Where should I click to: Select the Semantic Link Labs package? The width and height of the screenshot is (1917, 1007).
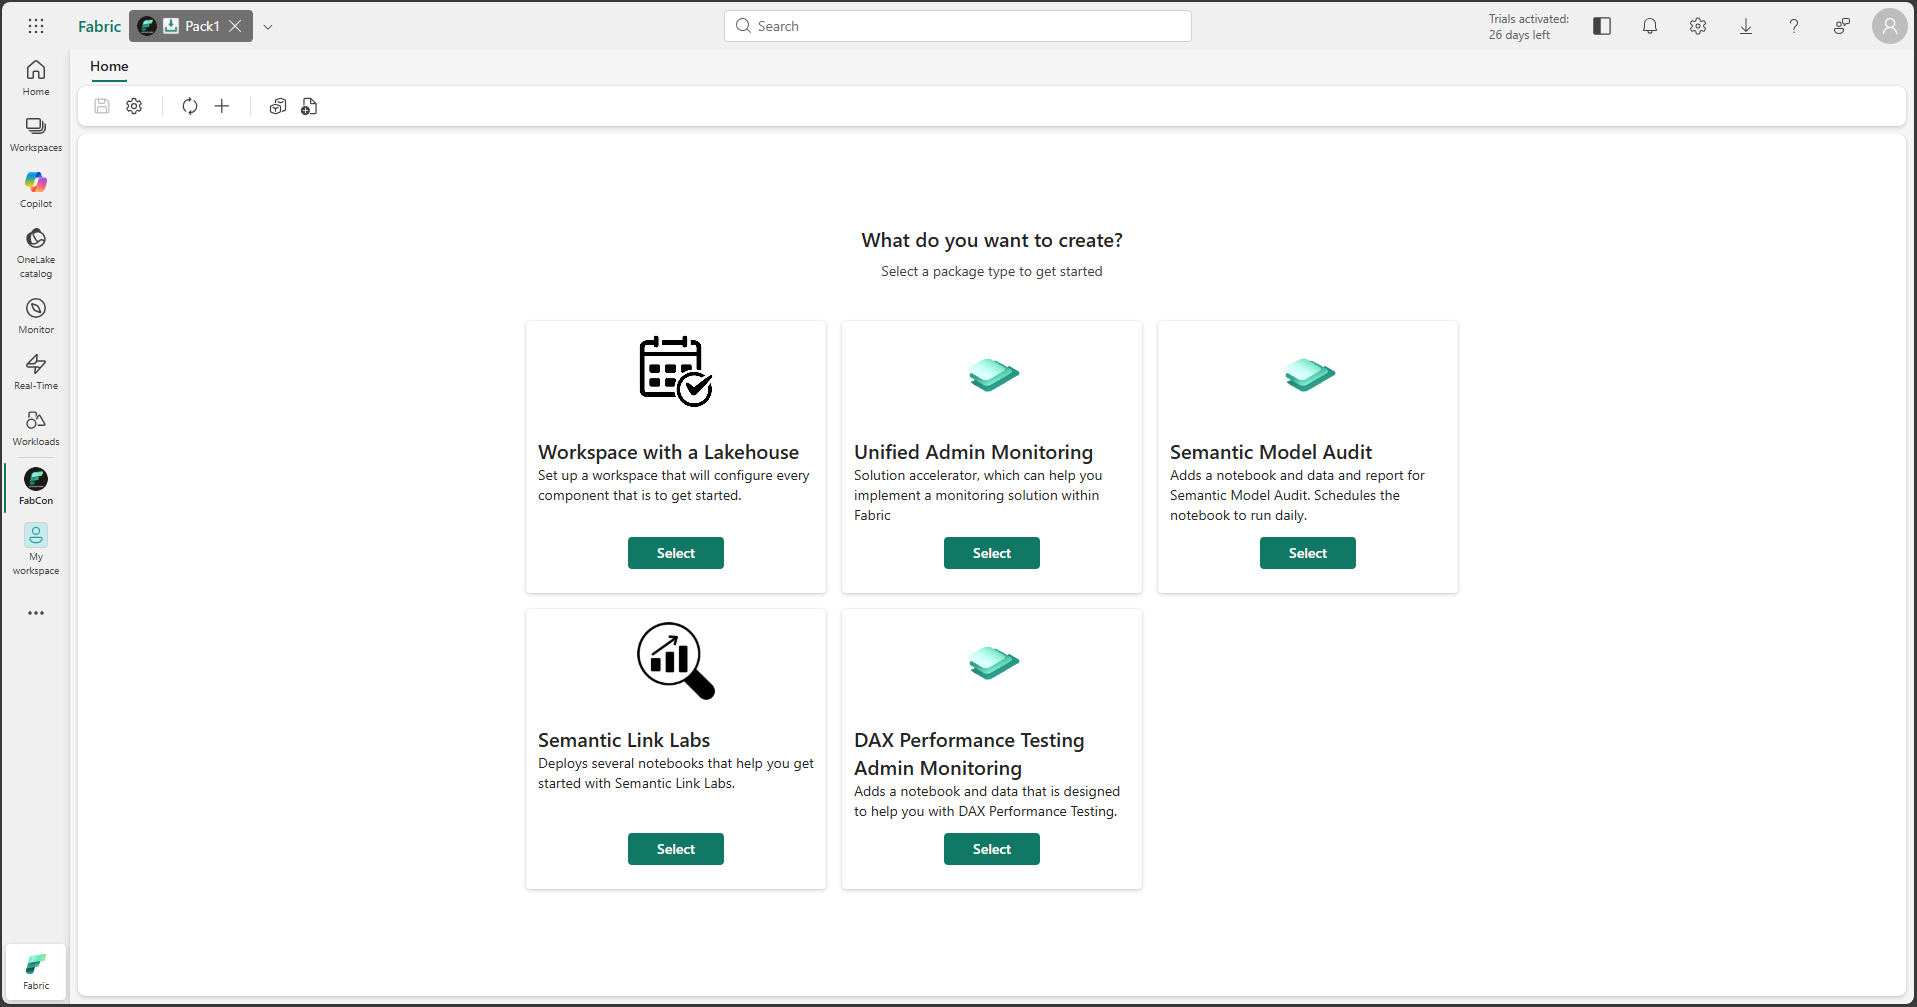(675, 848)
